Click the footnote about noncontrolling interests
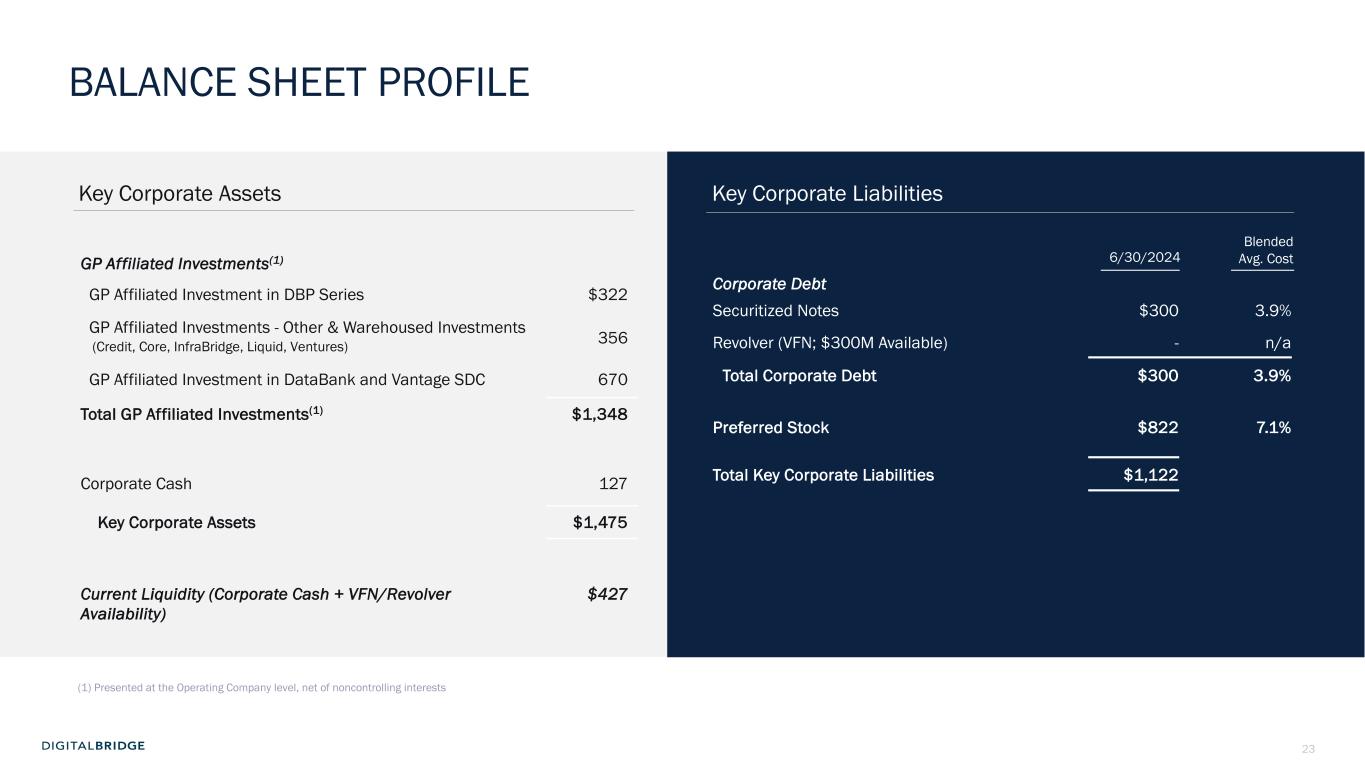This screenshot has width=1365, height=768. point(262,688)
